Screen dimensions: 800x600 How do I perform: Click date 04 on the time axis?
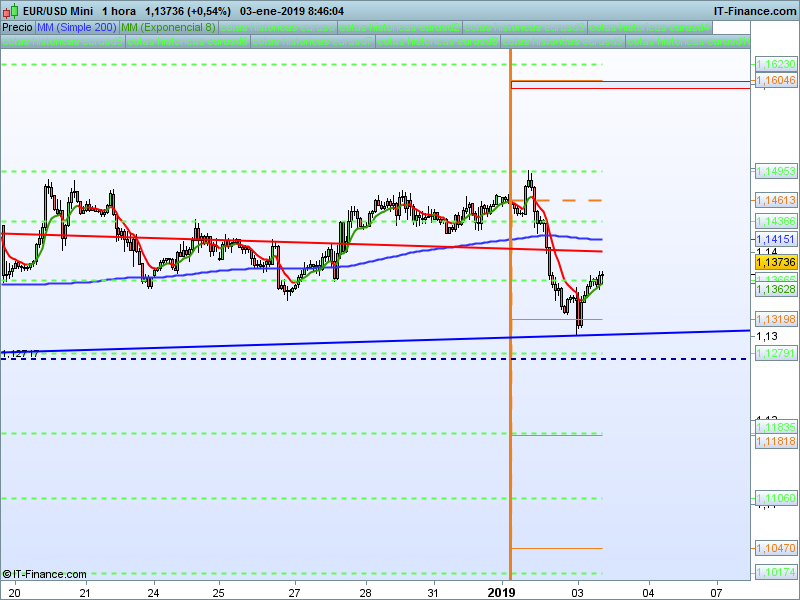click(x=648, y=593)
